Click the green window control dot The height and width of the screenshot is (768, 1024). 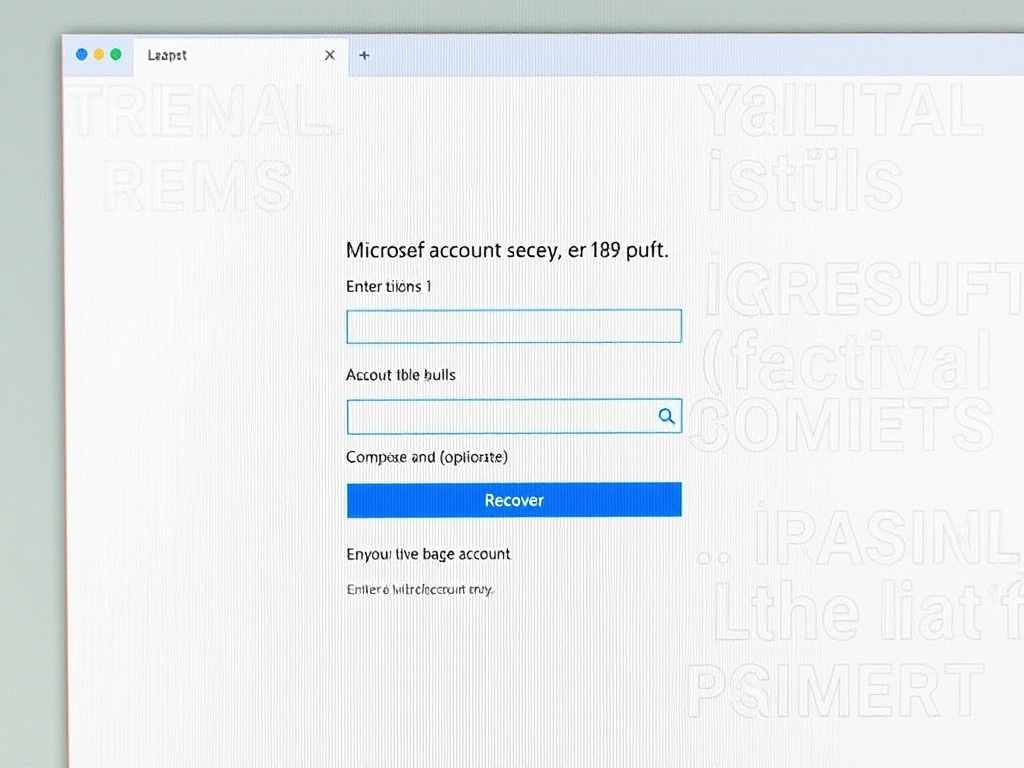[x=116, y=54]
